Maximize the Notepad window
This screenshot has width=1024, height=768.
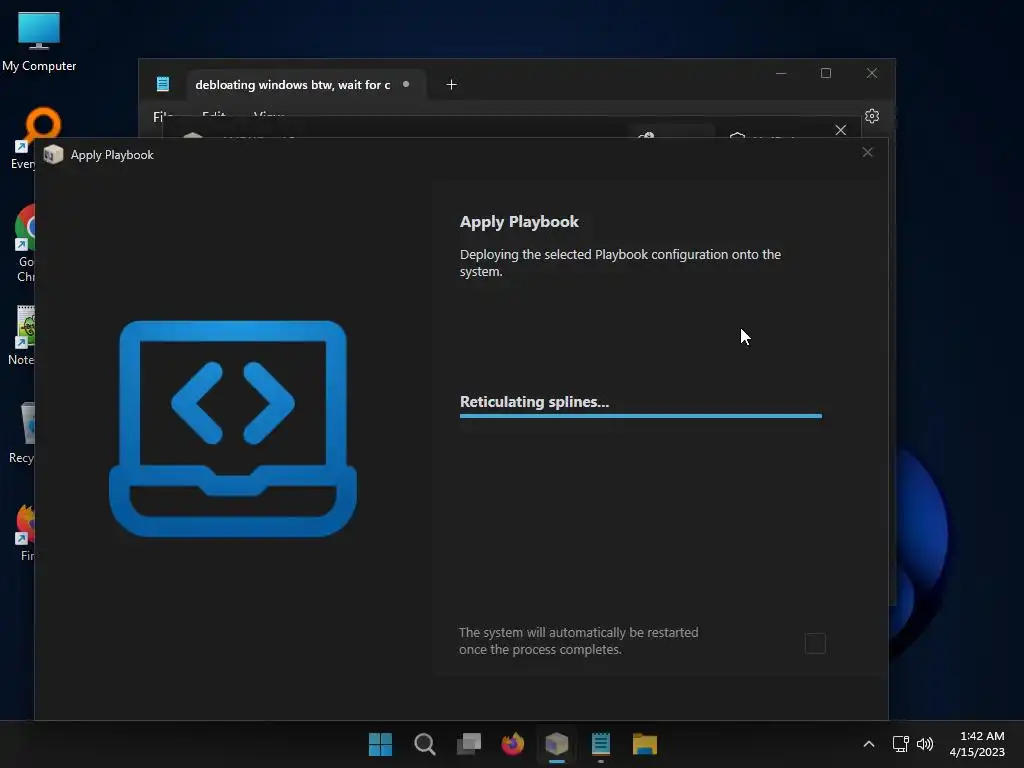[826, 73]
